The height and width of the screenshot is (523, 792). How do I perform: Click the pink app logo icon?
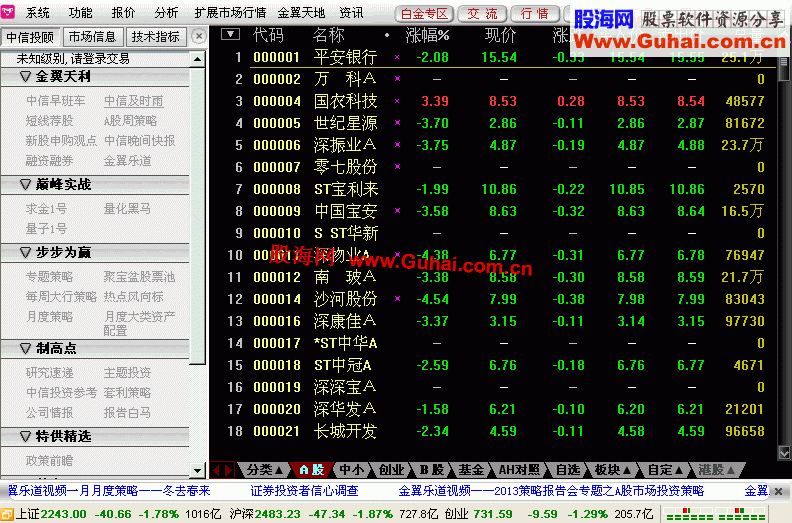tap(8, 12)
